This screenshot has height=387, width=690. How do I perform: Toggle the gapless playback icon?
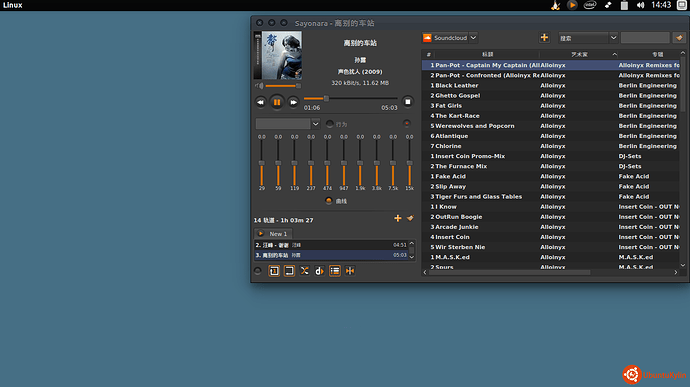point(350,271)
